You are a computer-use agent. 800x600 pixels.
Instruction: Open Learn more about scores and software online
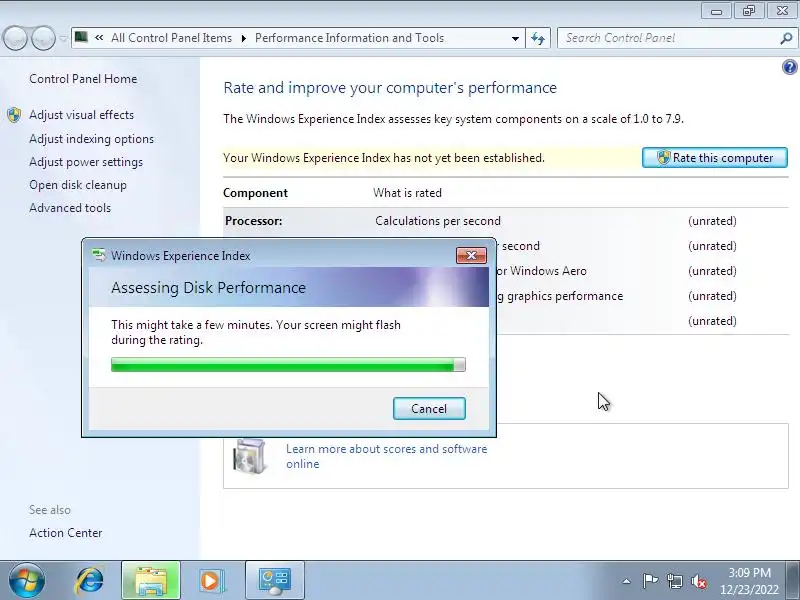coord(386,456)
